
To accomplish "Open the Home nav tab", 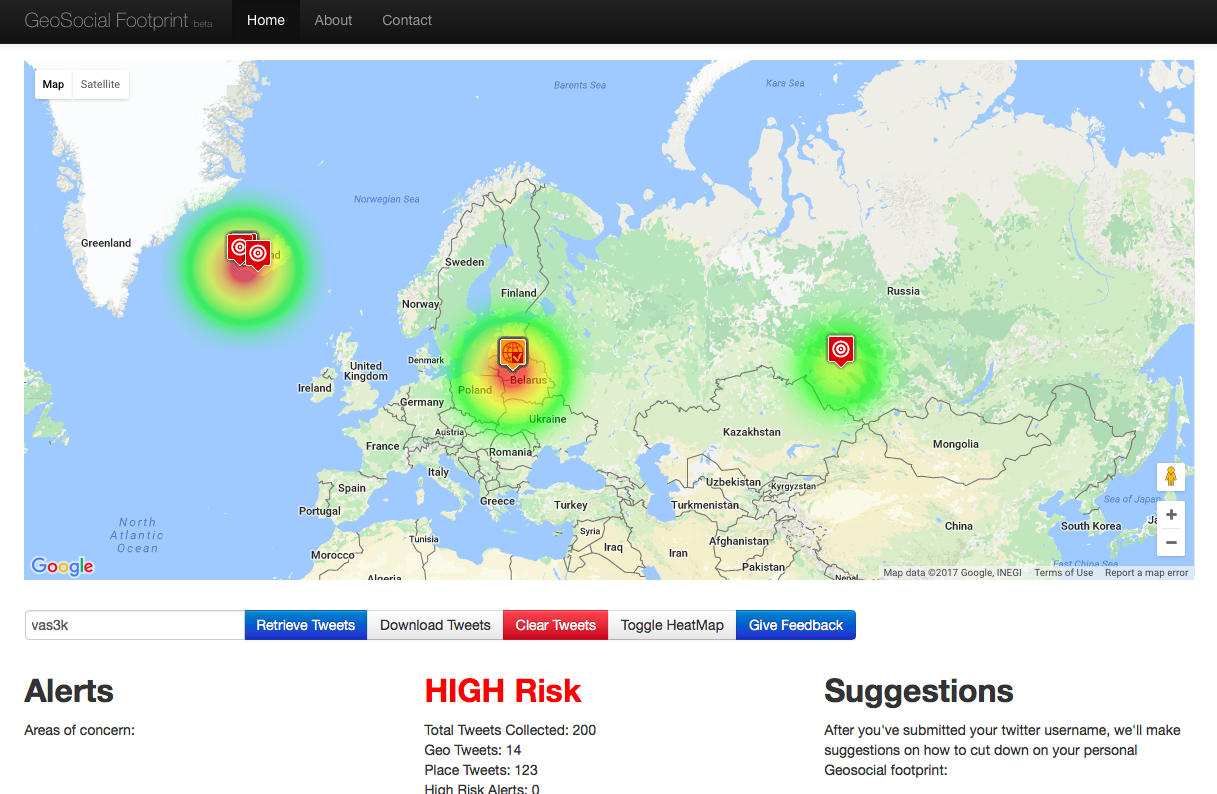I will [266, 20].
